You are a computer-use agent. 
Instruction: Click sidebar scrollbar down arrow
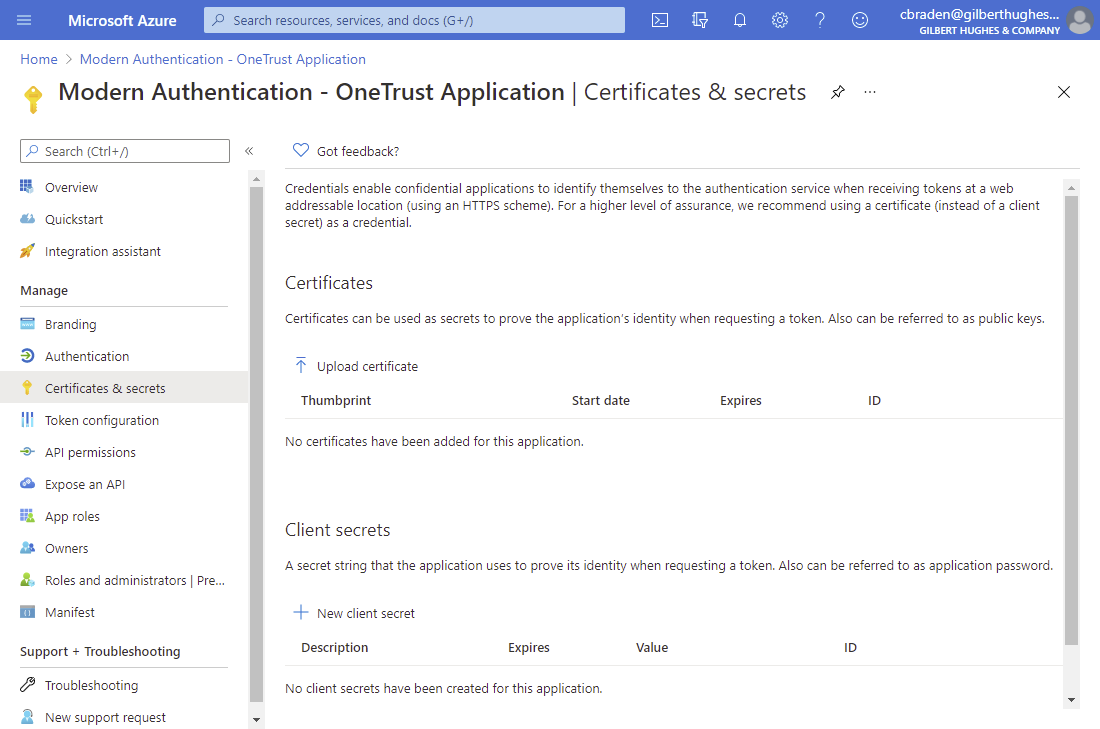pos(256,719)
